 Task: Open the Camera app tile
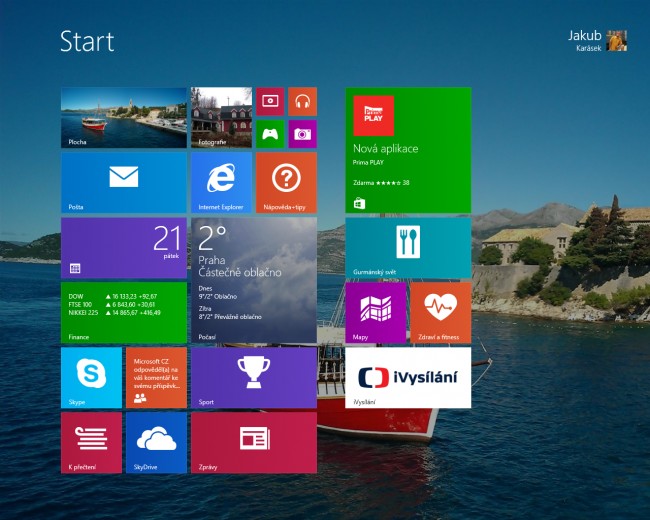point(303,134)
